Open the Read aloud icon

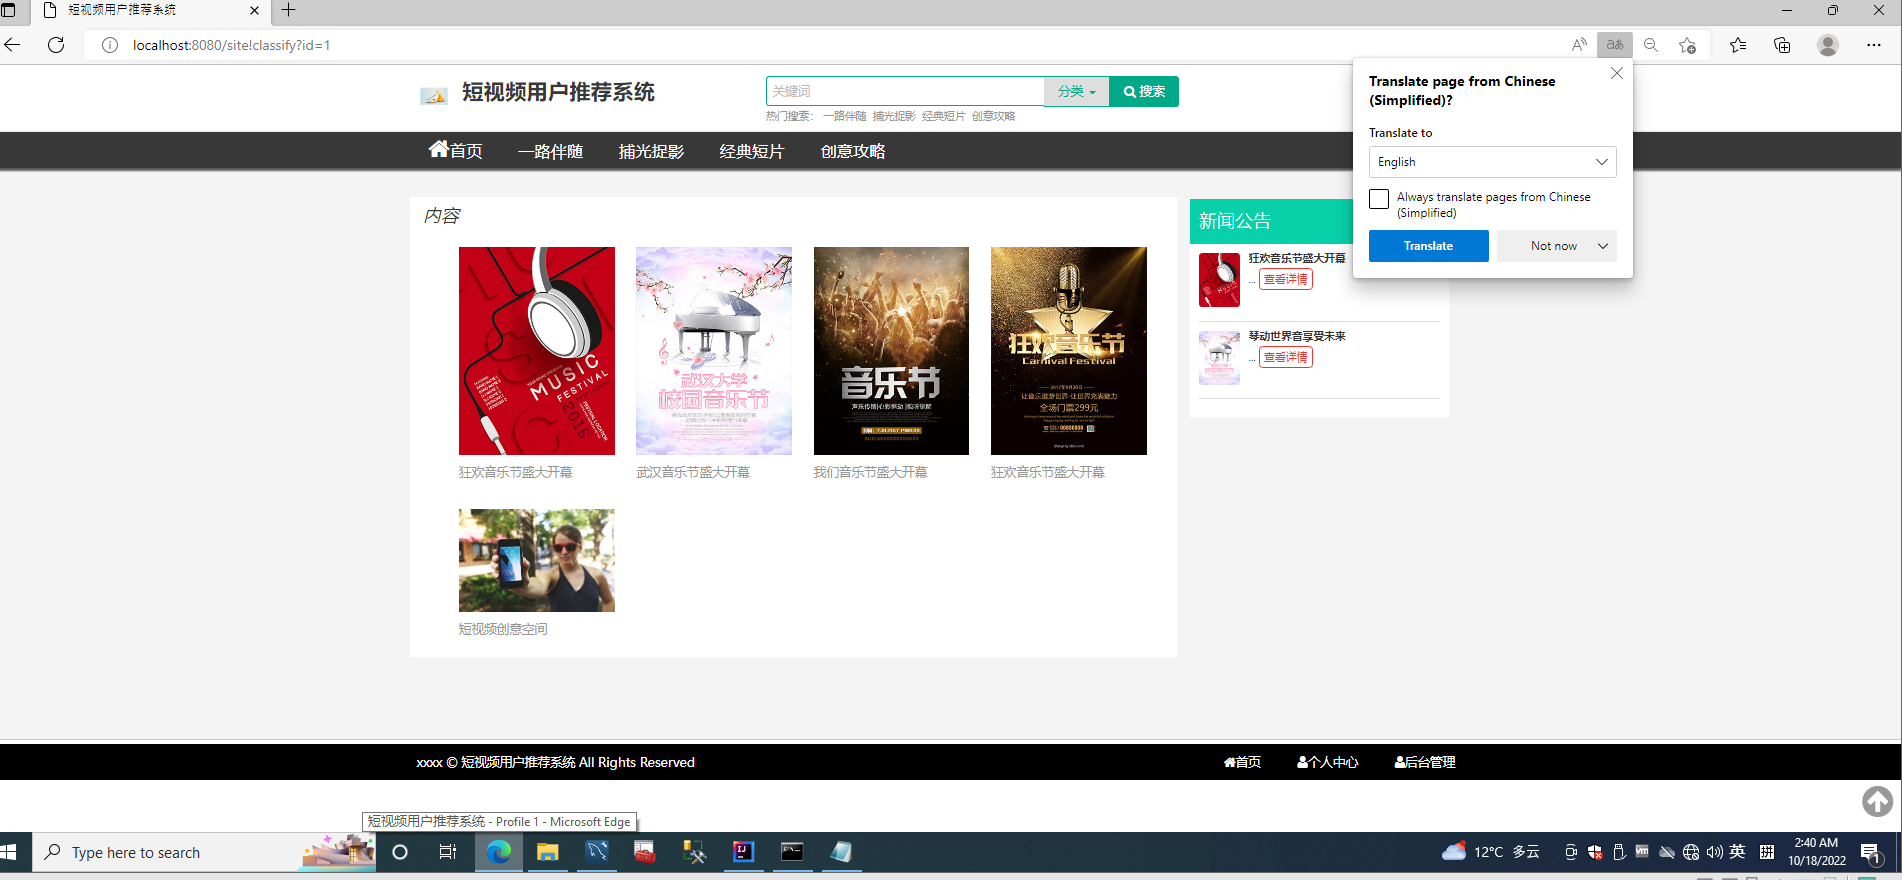pyautogui.click(x=1579, y=45)
